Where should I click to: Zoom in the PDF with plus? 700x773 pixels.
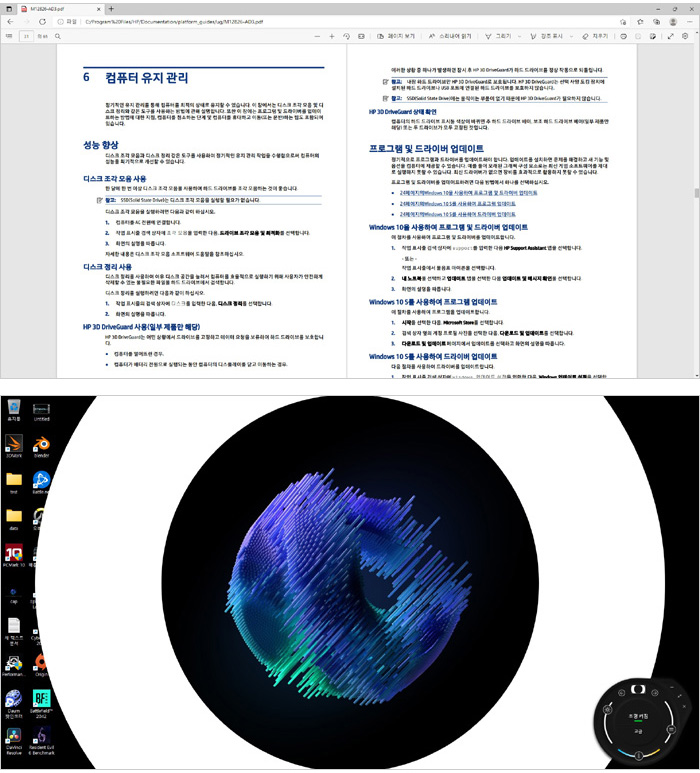(332, 36)
